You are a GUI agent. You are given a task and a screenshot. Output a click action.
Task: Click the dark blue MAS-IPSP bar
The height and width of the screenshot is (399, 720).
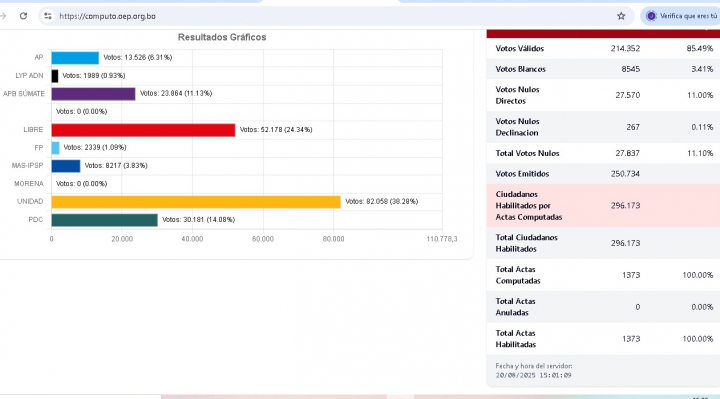66,166
